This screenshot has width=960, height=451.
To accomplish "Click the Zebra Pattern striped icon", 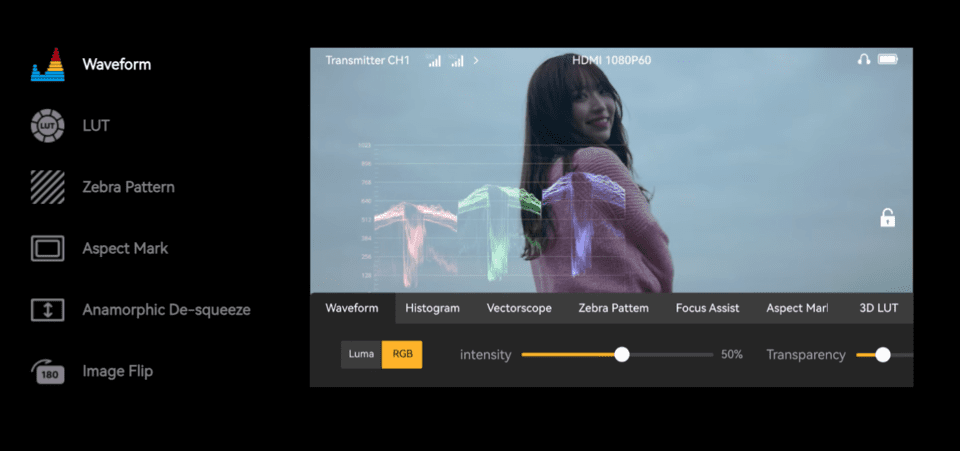I will tap(47, 187).
